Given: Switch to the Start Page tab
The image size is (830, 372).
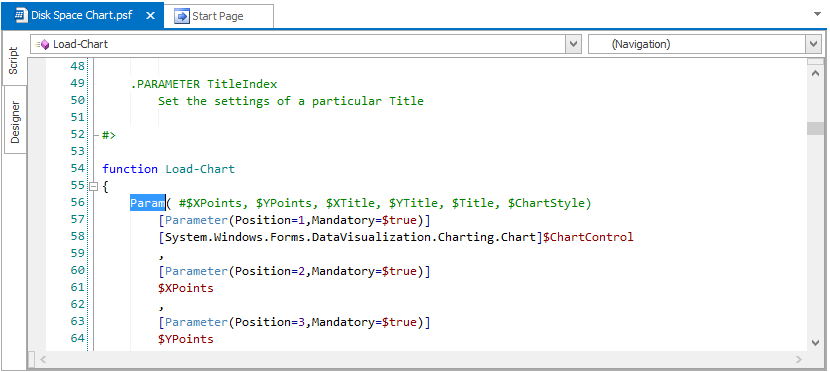Looking at the screenshot, I should point(219,16).
